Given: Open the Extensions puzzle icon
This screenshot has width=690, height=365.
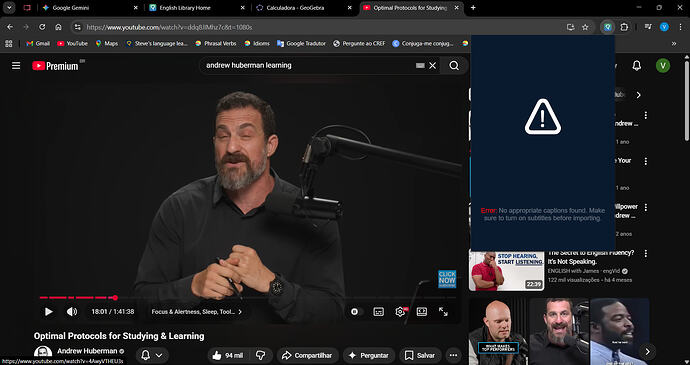Looking at the screenshot, I should (624, 27).
